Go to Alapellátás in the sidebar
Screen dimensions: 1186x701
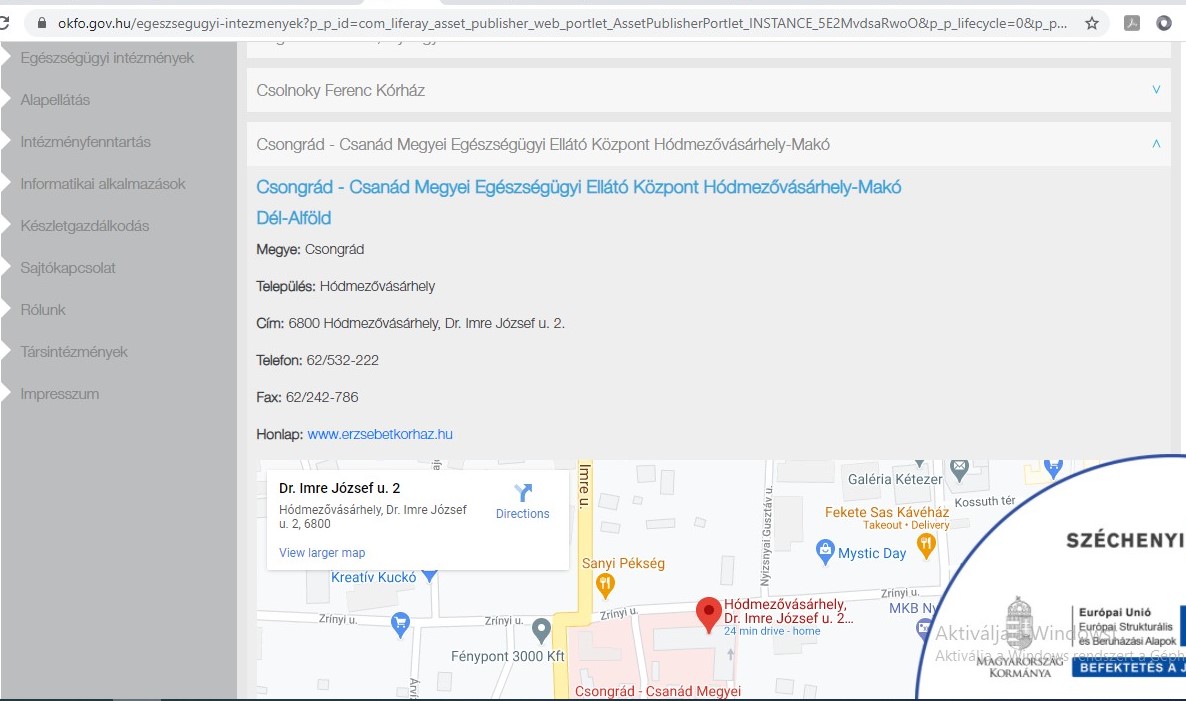coord(55,100)
